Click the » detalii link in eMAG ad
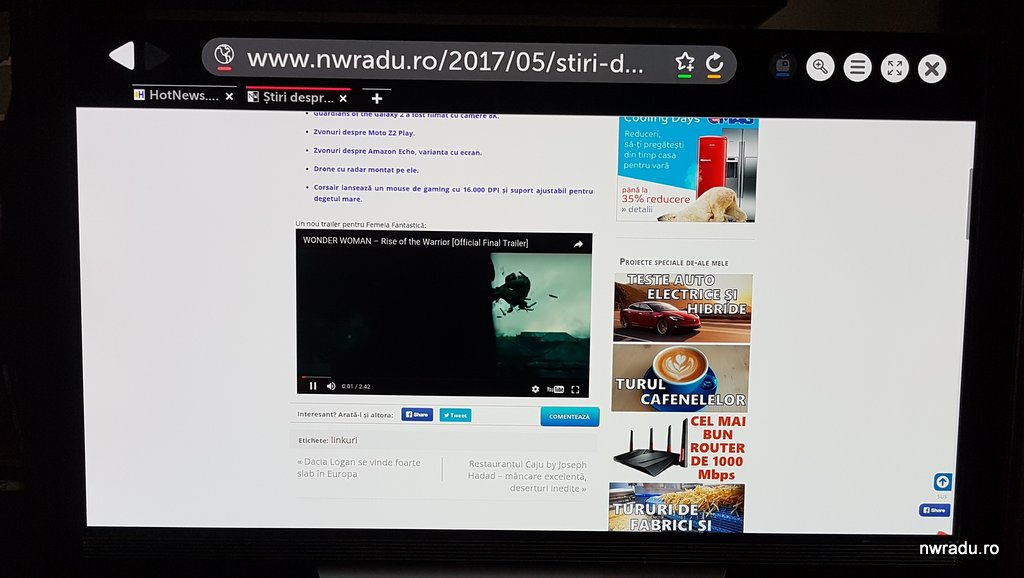Image resolution: width=1024 pixels, height=578 pixels. coord(637,210)
